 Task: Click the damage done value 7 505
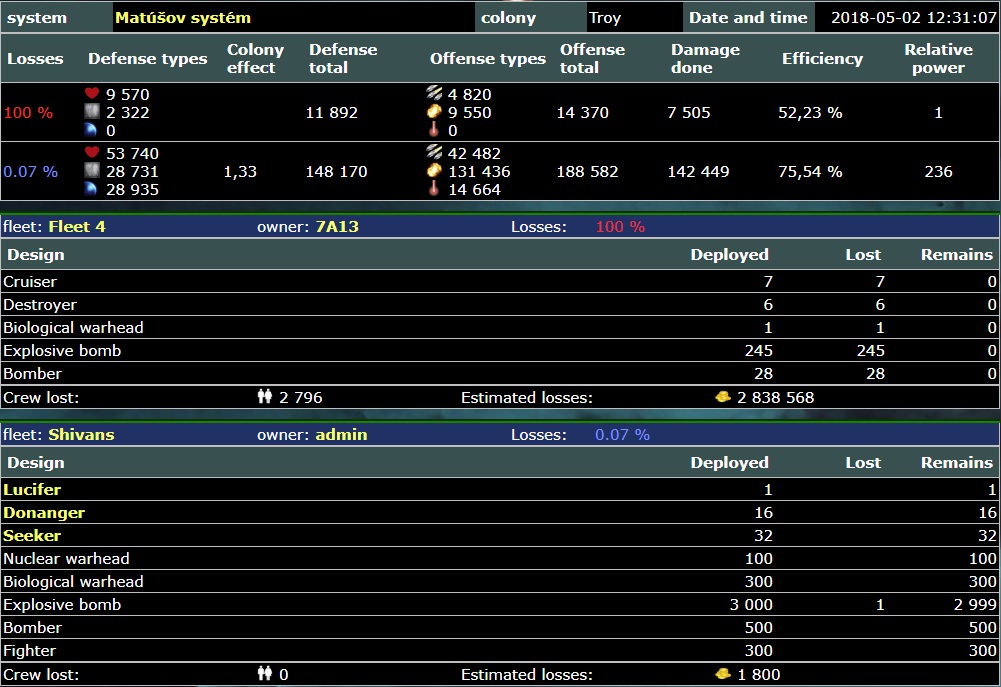coord(688,112)
